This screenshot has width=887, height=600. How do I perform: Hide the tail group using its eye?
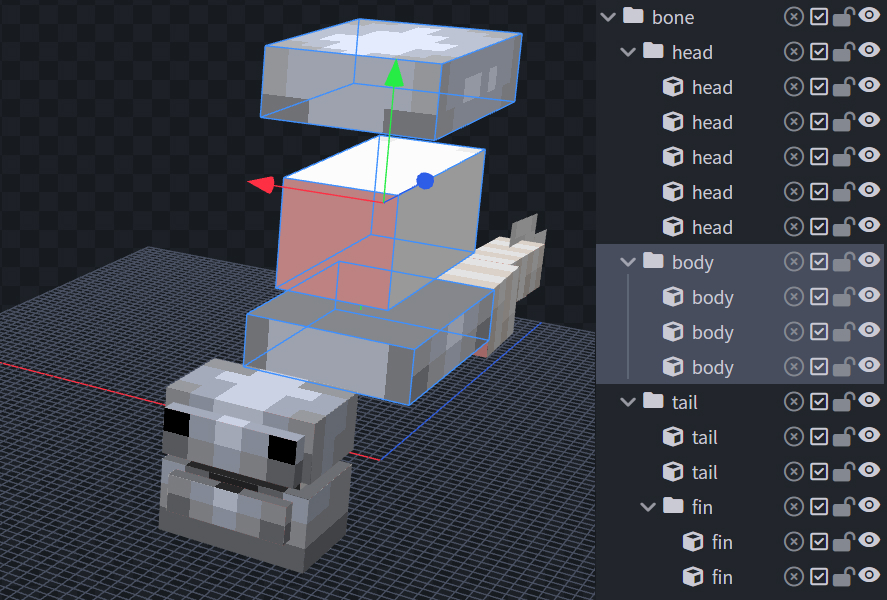tap(869, 400)
